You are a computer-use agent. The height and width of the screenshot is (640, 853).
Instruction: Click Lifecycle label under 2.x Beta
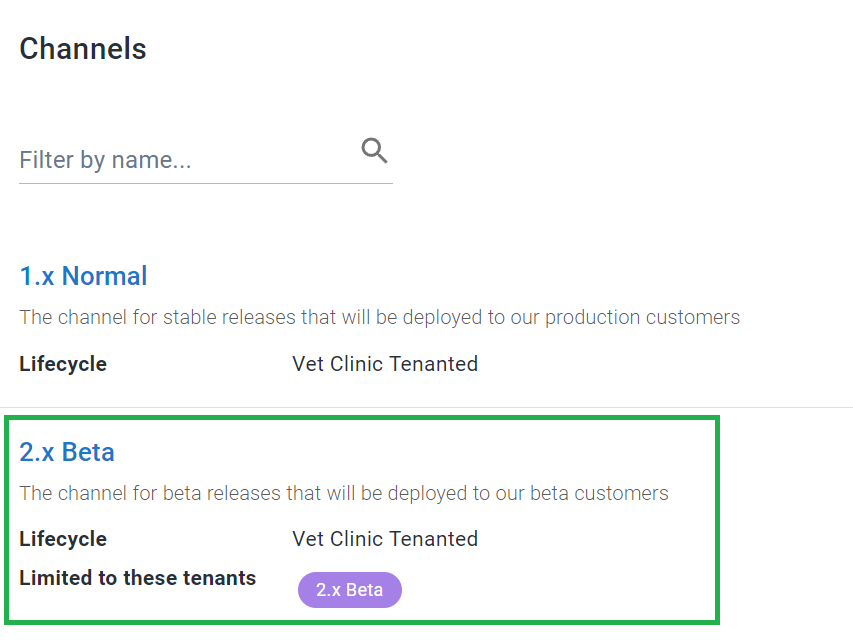point(63,539)
